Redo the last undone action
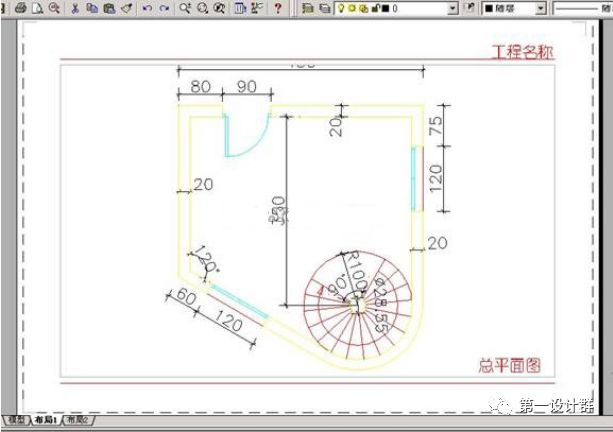Image resolution: width=613 pixels, height=432 pixels. click(x=165, y=8)
